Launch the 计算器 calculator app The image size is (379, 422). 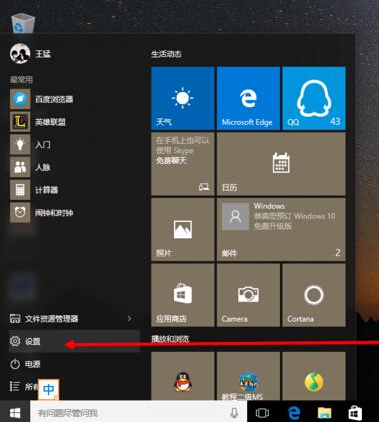point(34,190)
